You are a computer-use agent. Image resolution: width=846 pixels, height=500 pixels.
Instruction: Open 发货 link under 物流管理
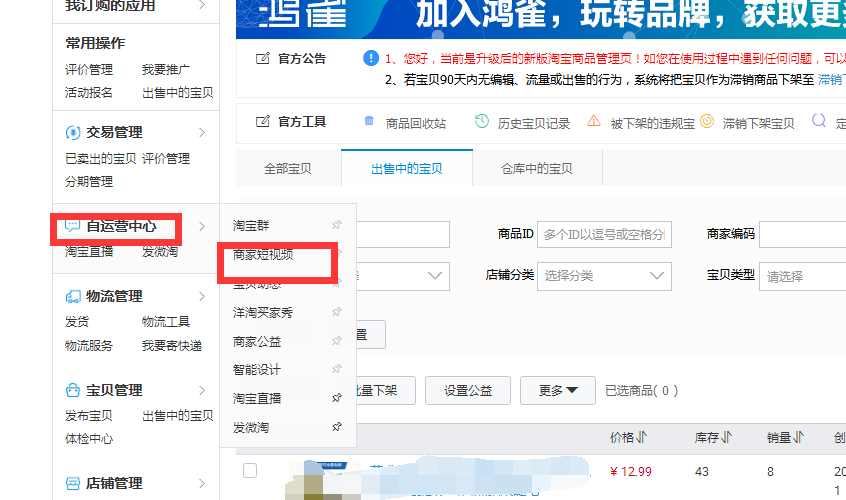coord(77,322)
